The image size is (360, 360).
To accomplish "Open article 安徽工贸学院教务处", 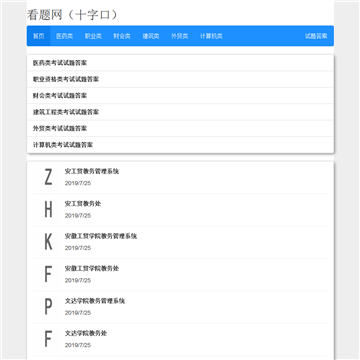I will point(92,268).
